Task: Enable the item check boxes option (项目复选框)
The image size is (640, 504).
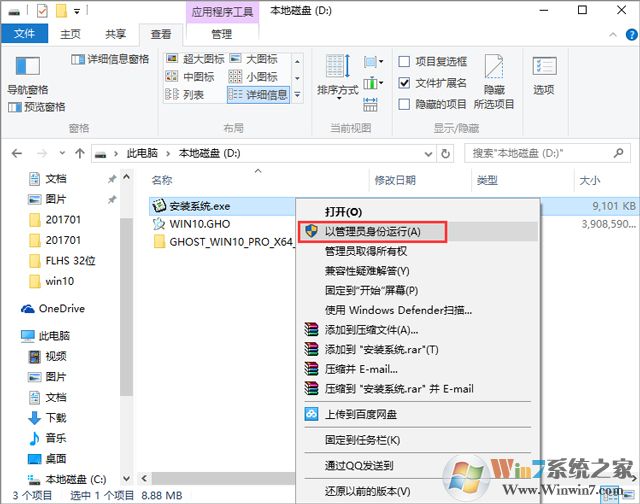Action: pos(404,62)
